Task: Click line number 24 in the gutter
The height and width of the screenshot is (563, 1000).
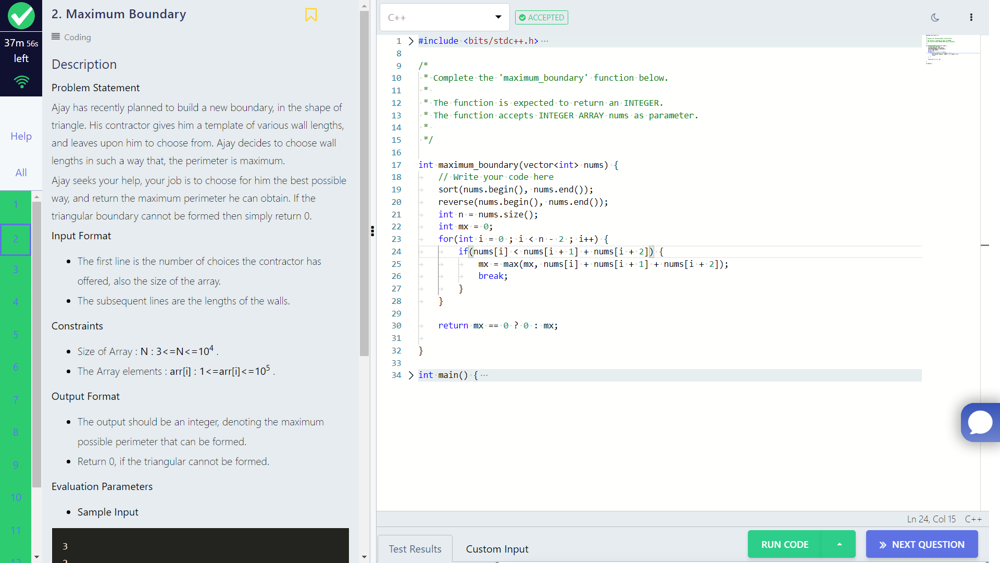Action: [396, 251]
